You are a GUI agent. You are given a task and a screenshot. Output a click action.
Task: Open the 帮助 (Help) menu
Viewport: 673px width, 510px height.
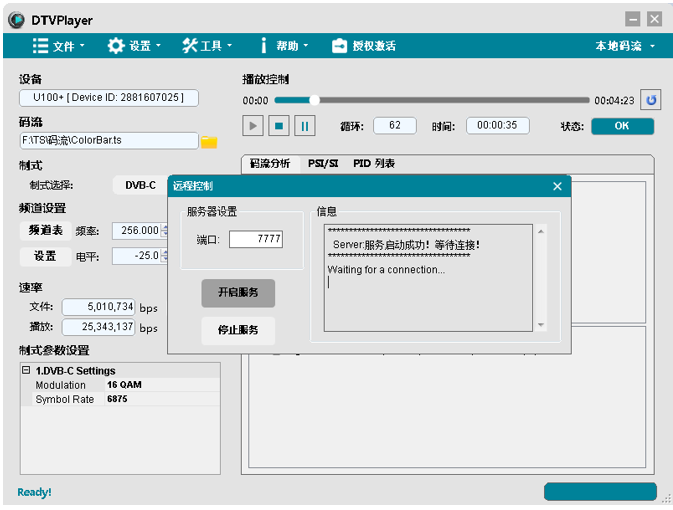285,46
